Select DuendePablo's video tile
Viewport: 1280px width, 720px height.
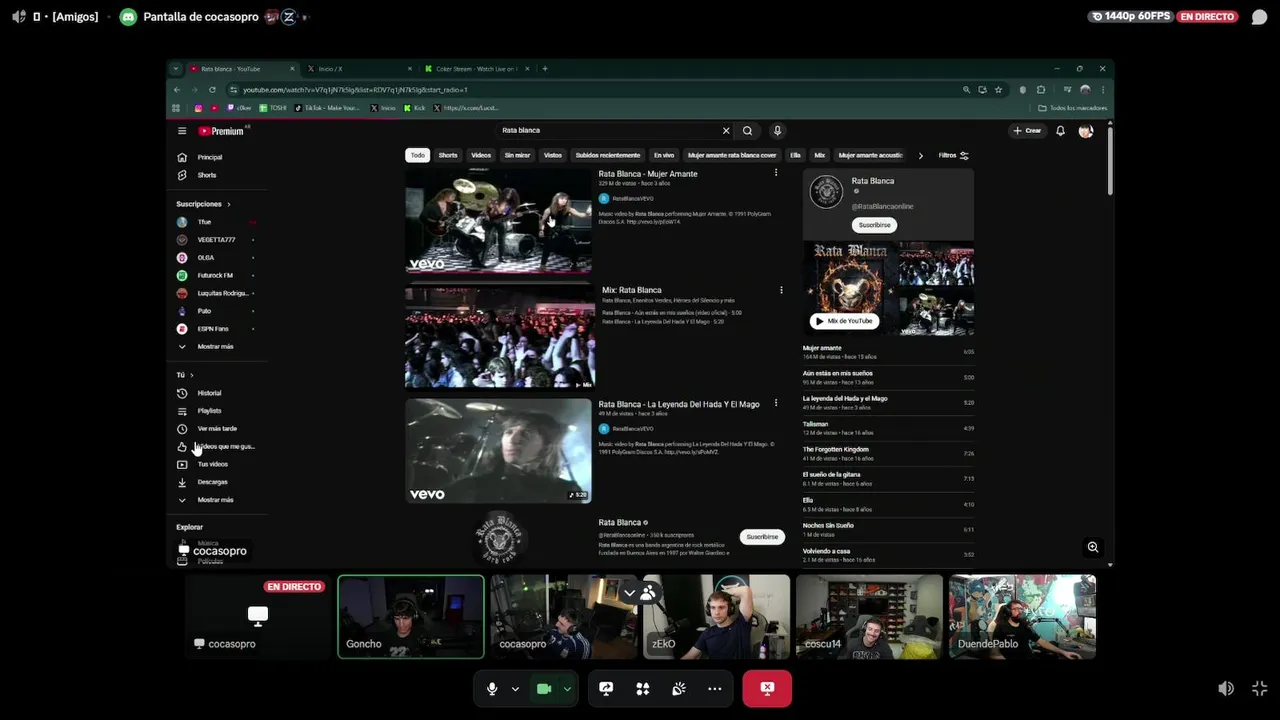tap(1022, 617)
